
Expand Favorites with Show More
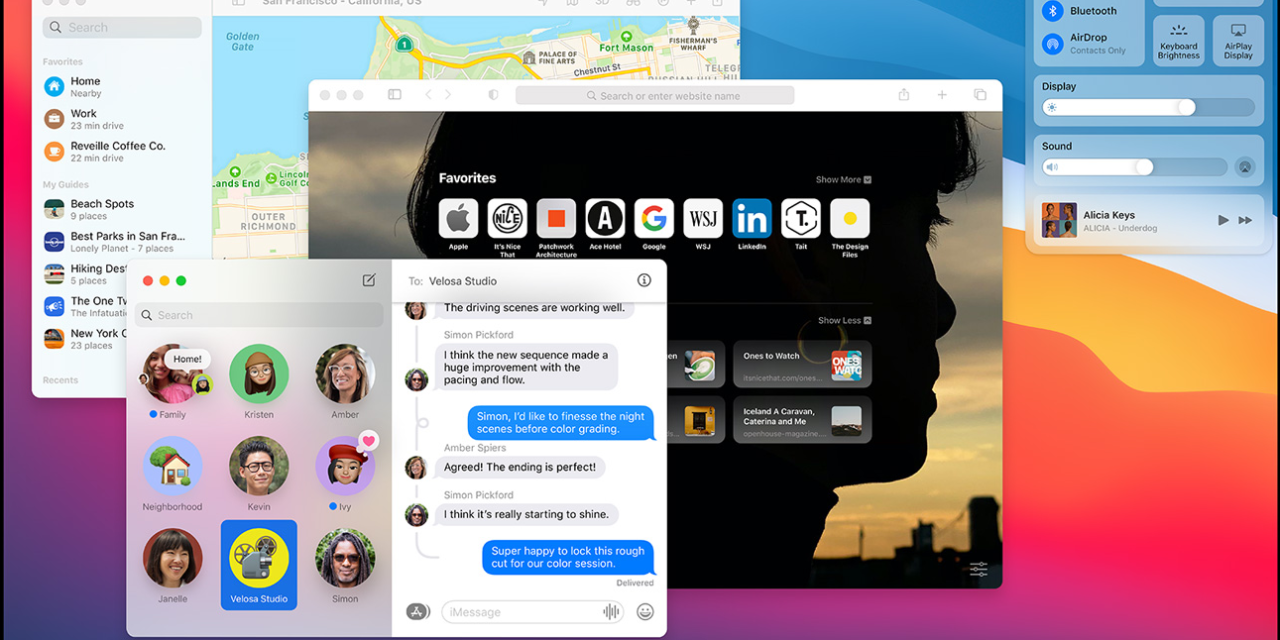tap(843, 180)
